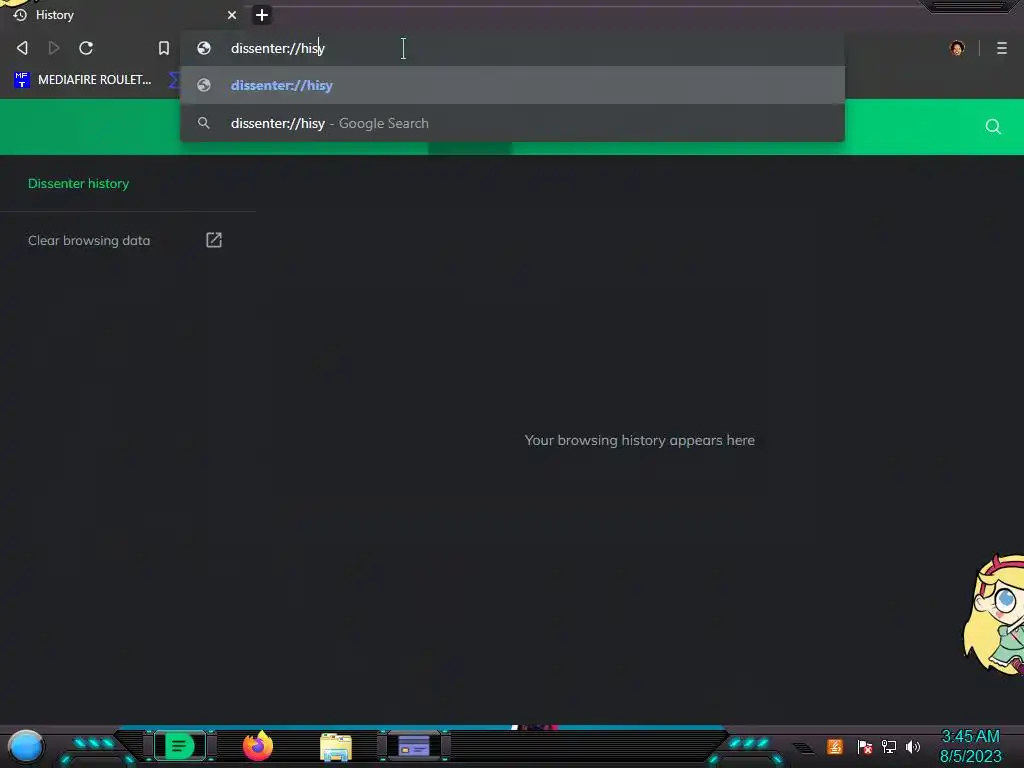1024x768 pixels.
Task: Click the 'Your browsing history appears here' text
Action: pyautogui.click(x=639, y=441)
